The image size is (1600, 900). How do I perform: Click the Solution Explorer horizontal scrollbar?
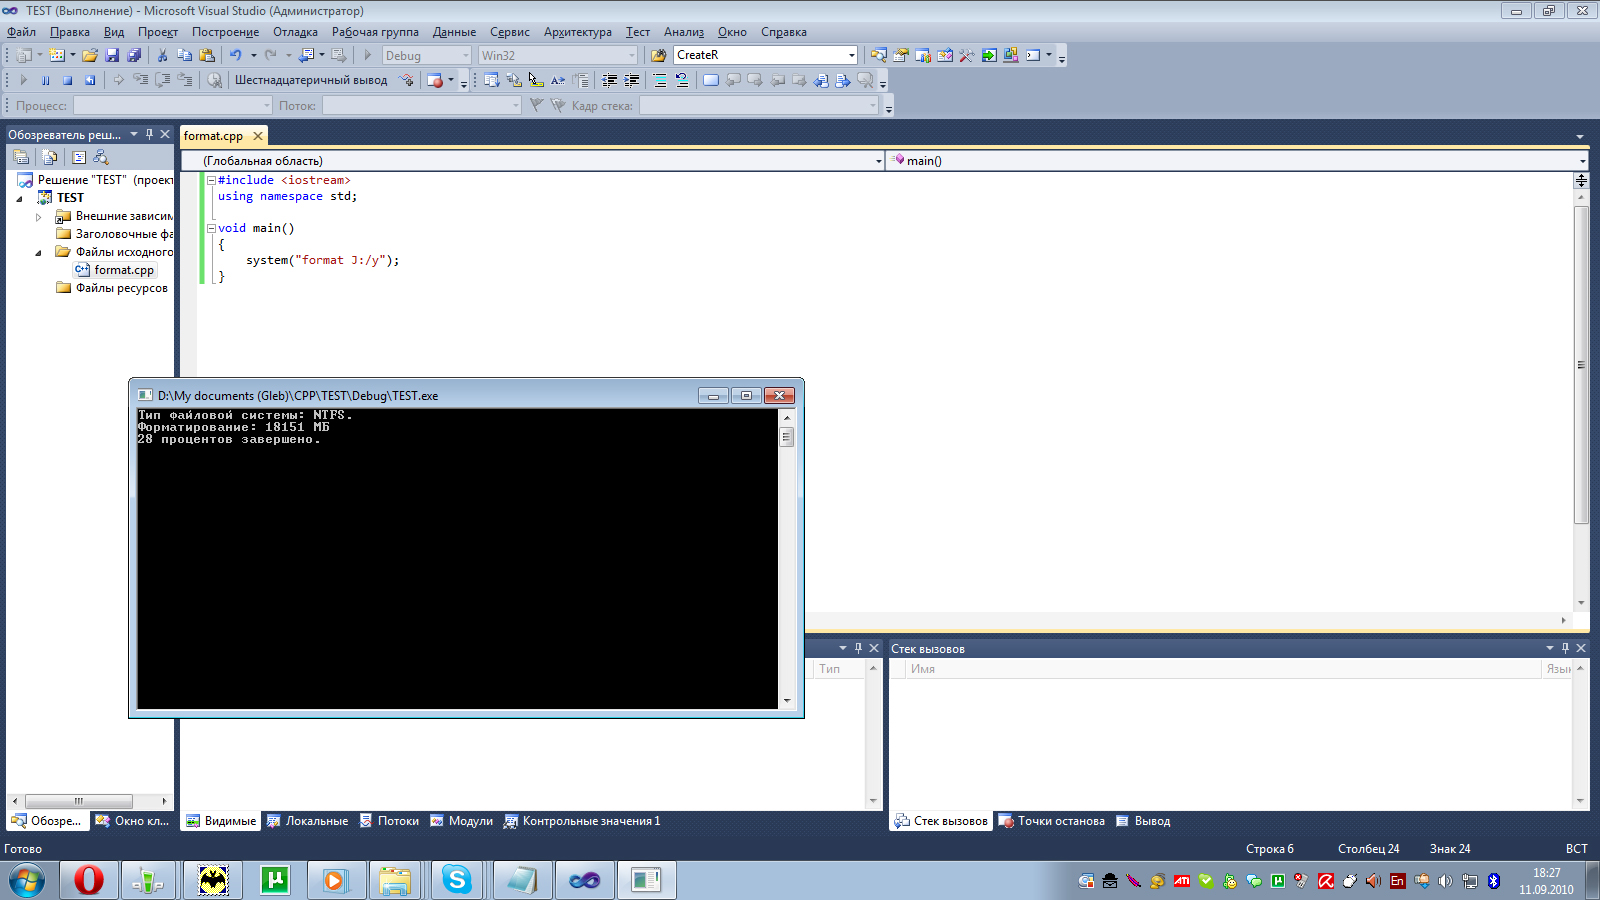pos(79,801)
